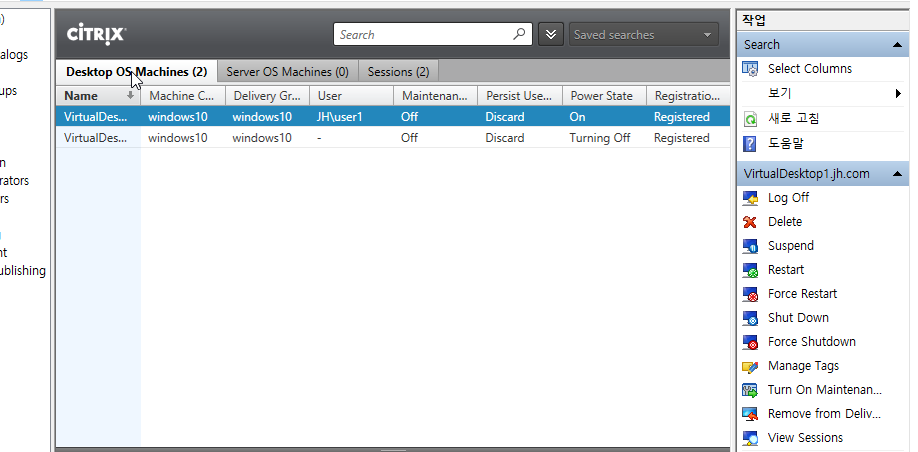Image resolution: width=918 pixels, height=452 pixels.
Task: Click Registered cell in Turning Off row
Action: (x=681, y=138)
